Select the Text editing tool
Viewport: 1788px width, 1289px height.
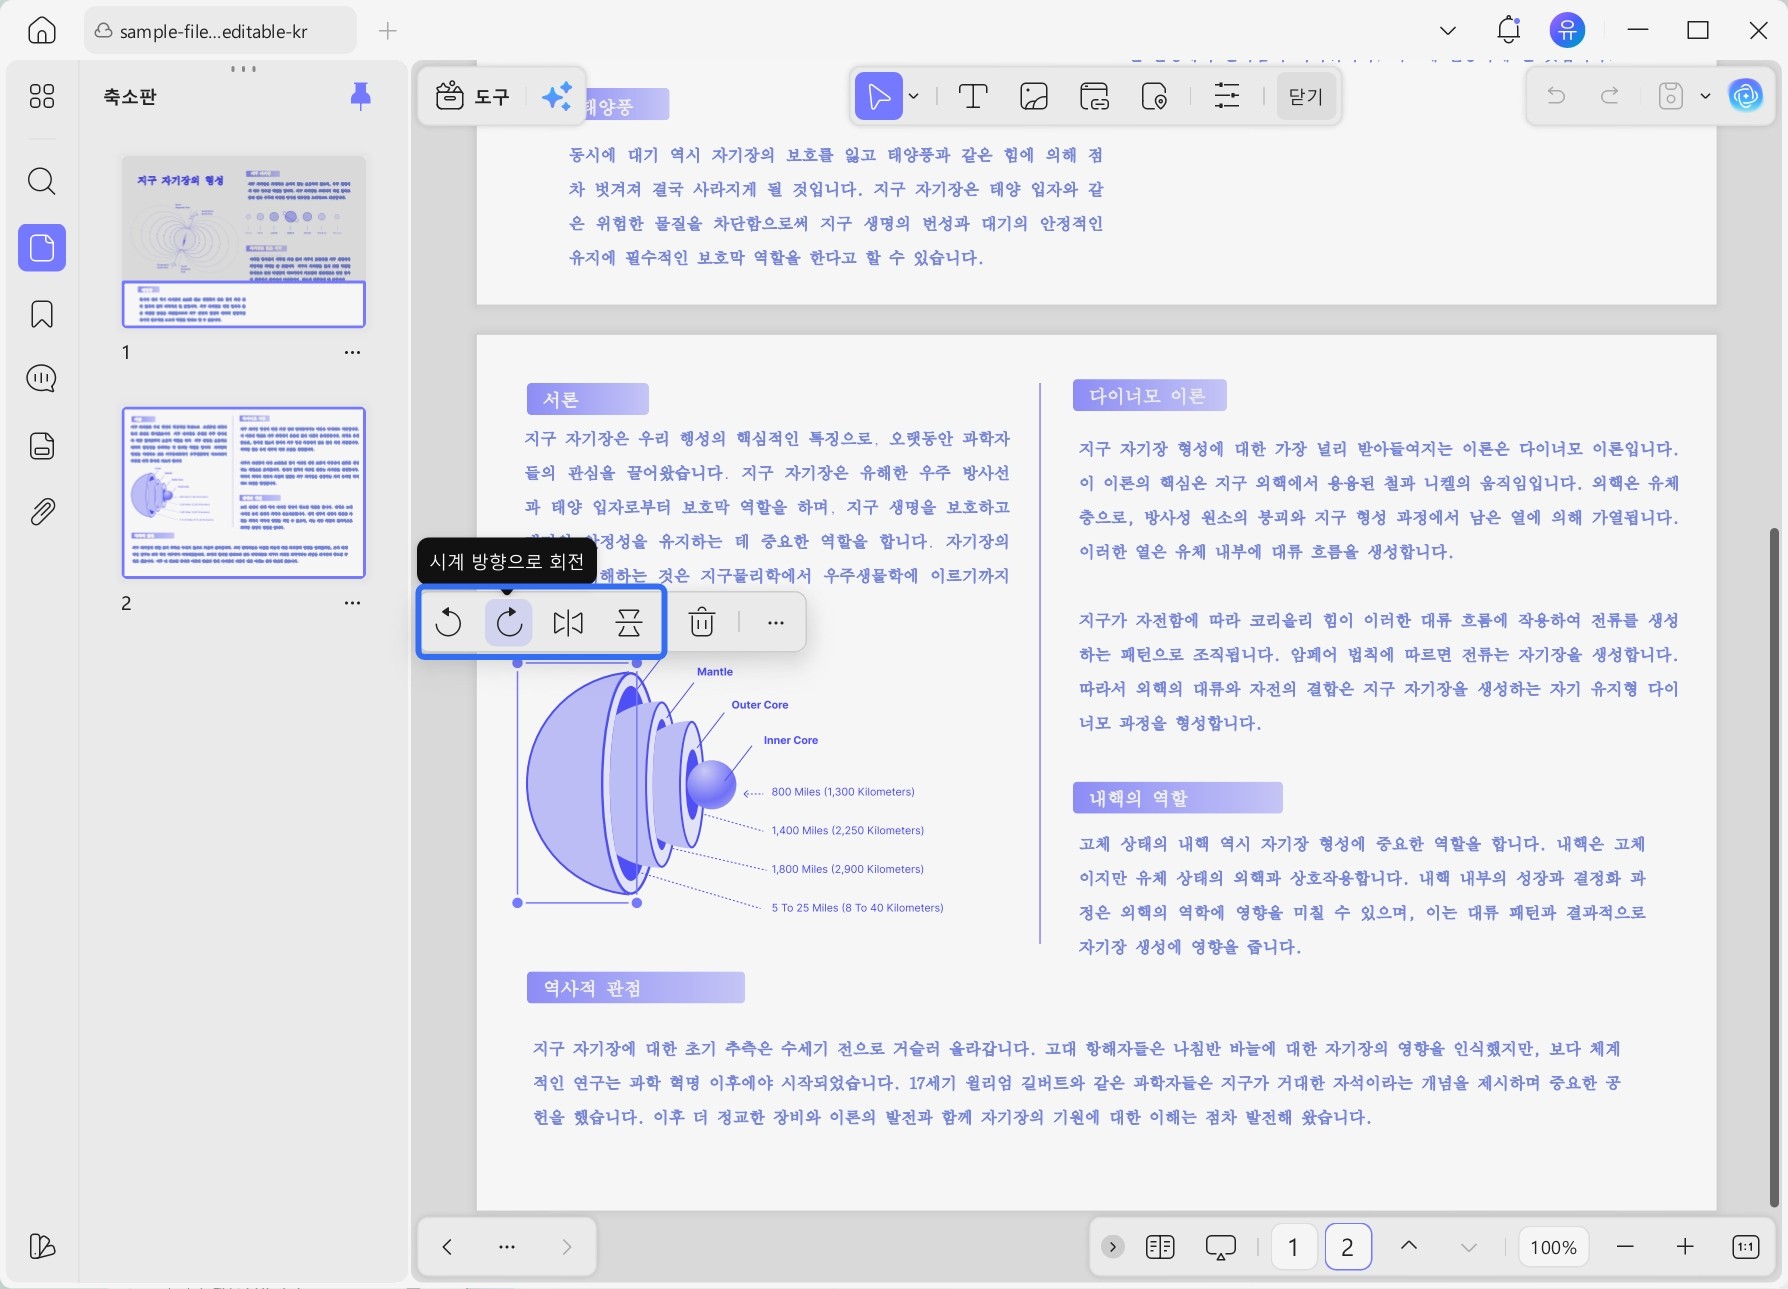(973, 96)
